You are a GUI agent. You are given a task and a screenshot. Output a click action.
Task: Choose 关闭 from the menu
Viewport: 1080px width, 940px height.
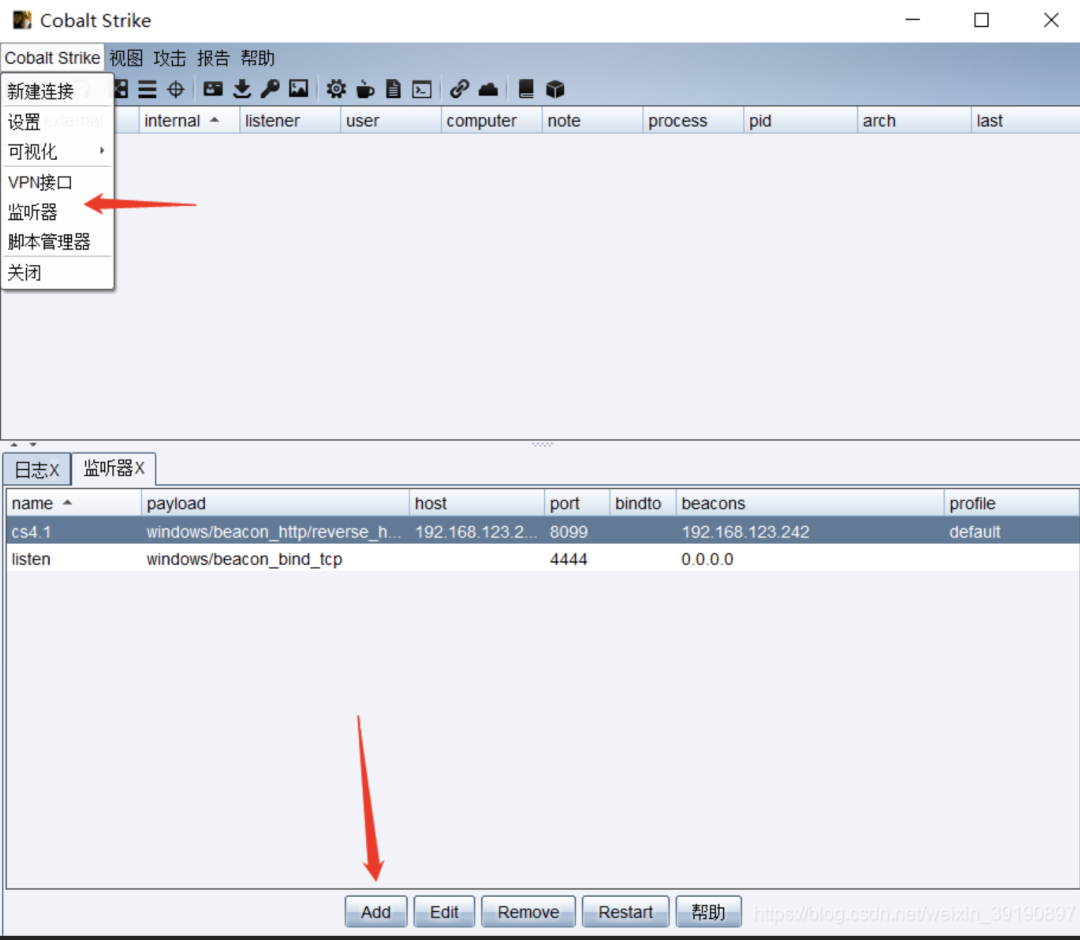(57, 273)
